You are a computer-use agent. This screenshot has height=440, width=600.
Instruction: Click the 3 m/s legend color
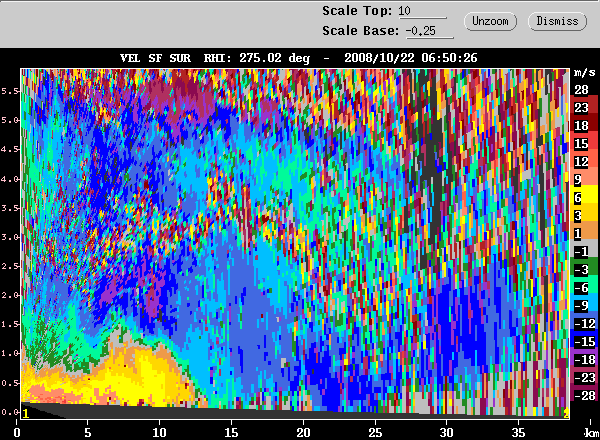[x=584, y=216]
